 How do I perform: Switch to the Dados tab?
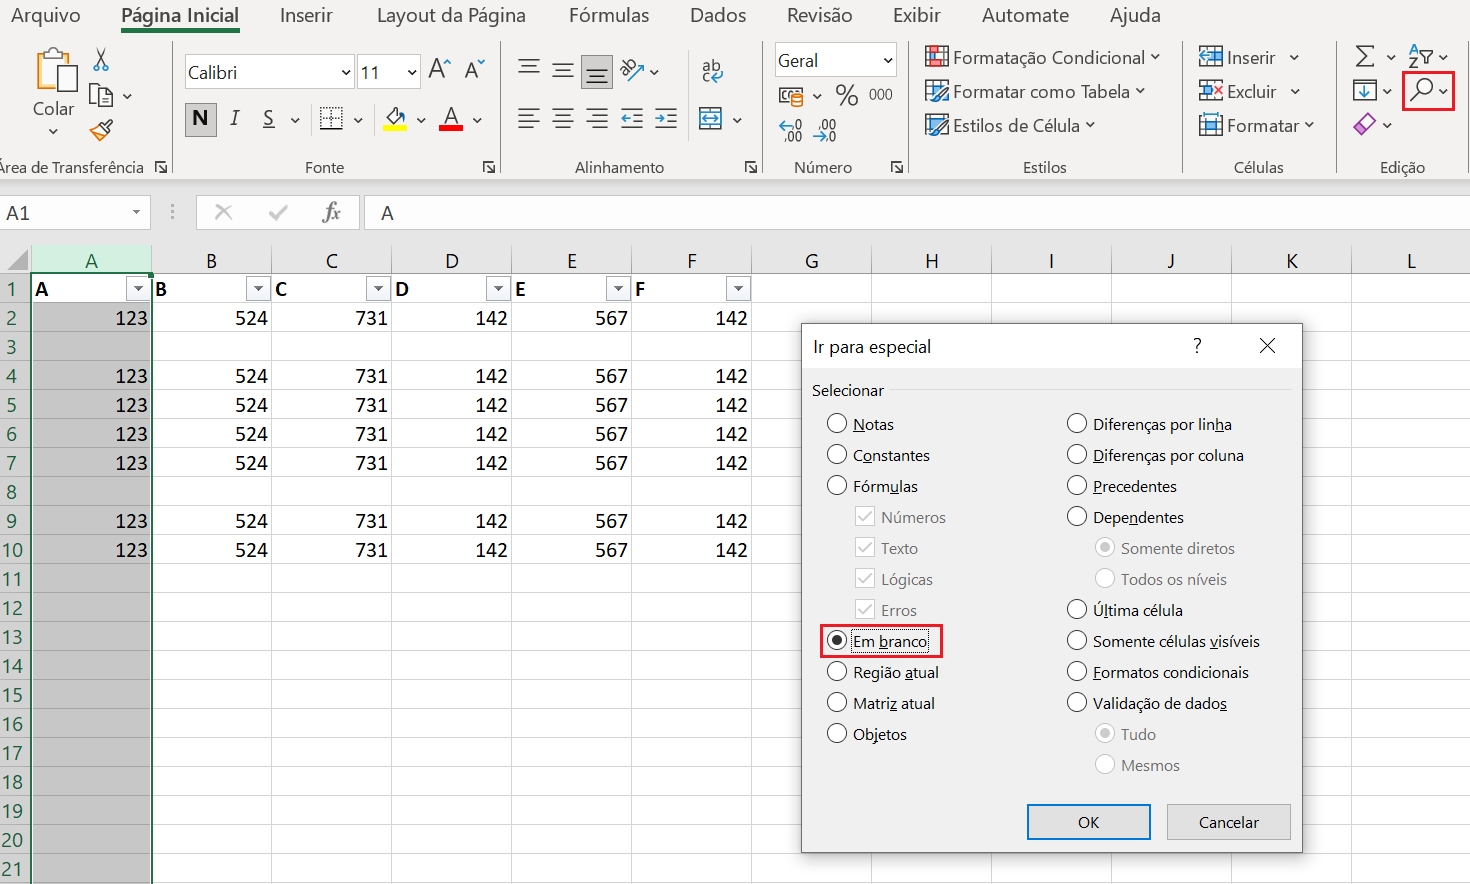pos(718,15)
